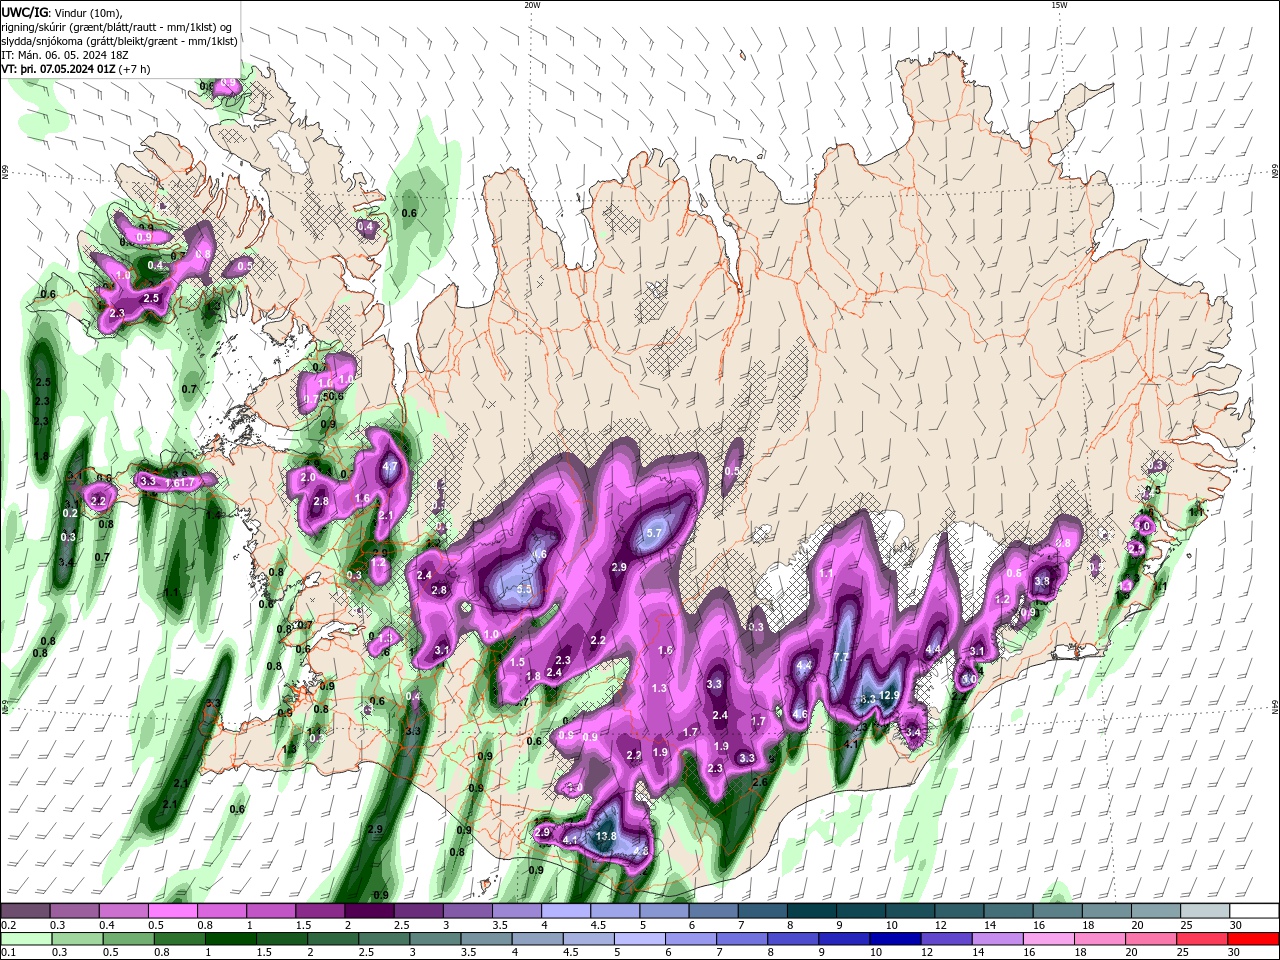Screen dimensions: 1280x960
Task: Click the (+7 h) forecast offset text
Action: point(134,69)
